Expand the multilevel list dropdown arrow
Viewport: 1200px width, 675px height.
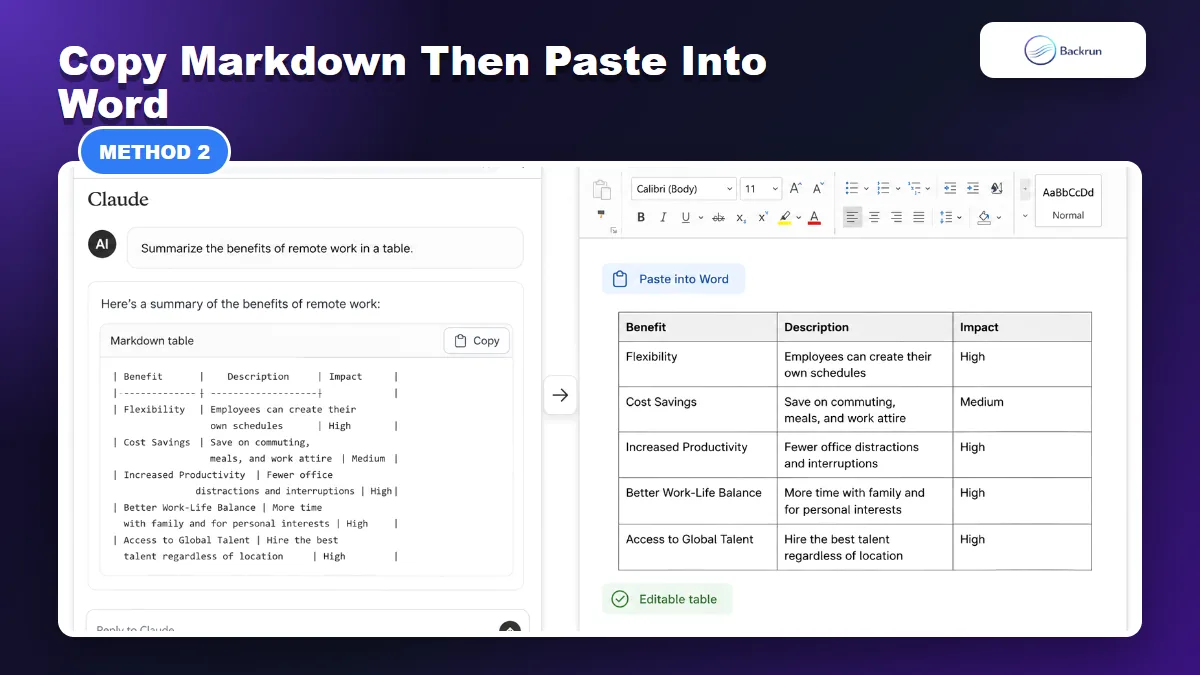(x=928, y=188)
